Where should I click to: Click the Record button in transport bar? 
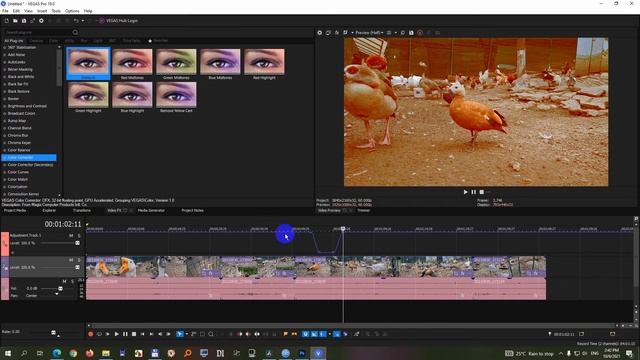[x=91, y=334]
